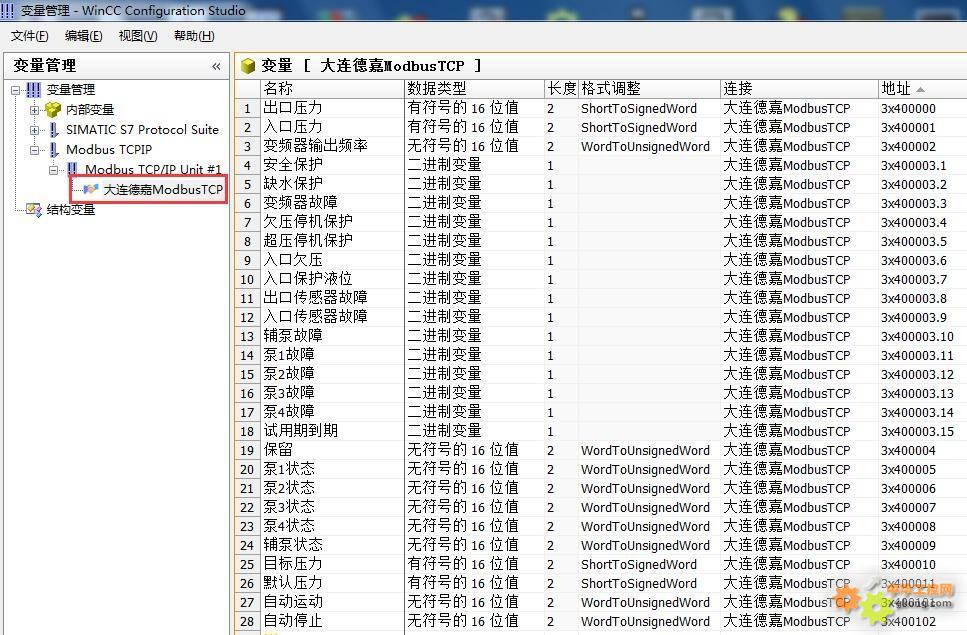This screenshot has width=967, height=635.
Task: Click ShortToSignedWord format in 入口压力 row
Action: click(x=639, y=128)
